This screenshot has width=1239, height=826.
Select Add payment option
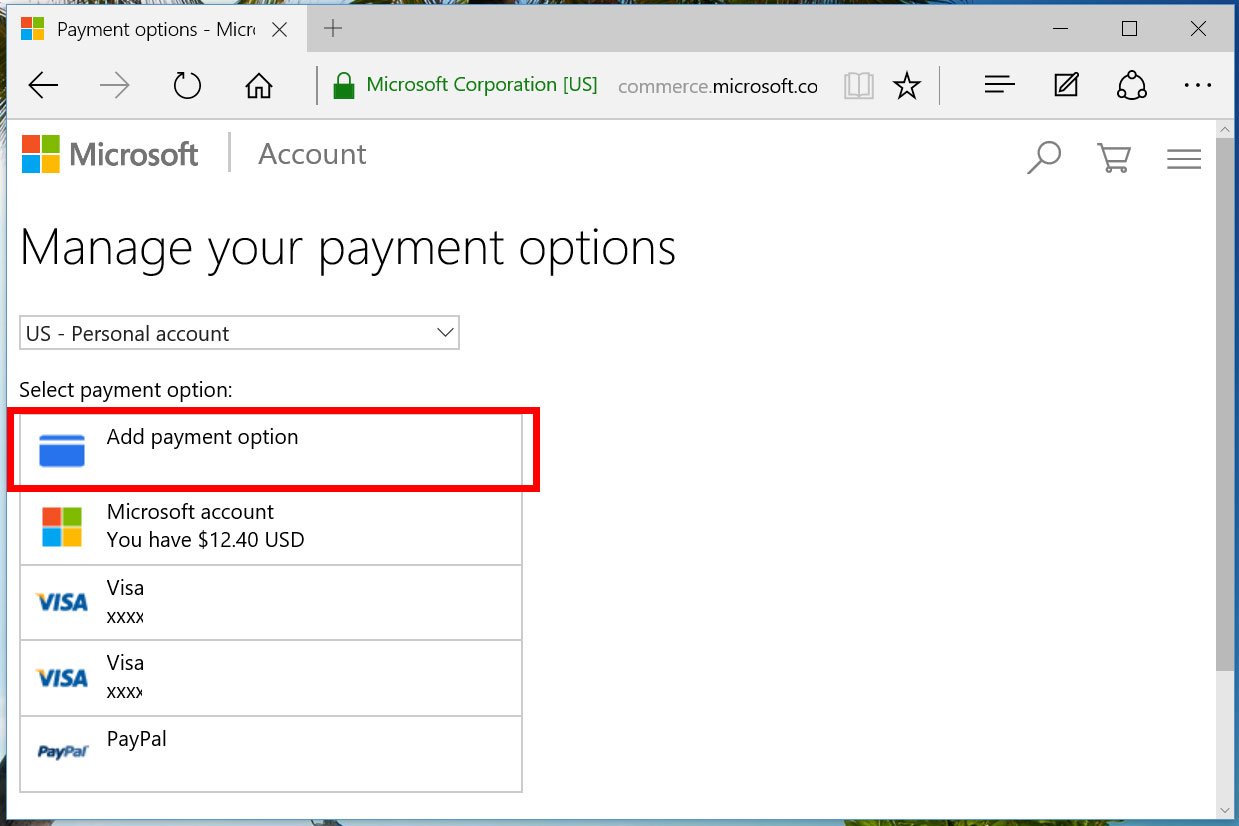click(x=271, y=450)
